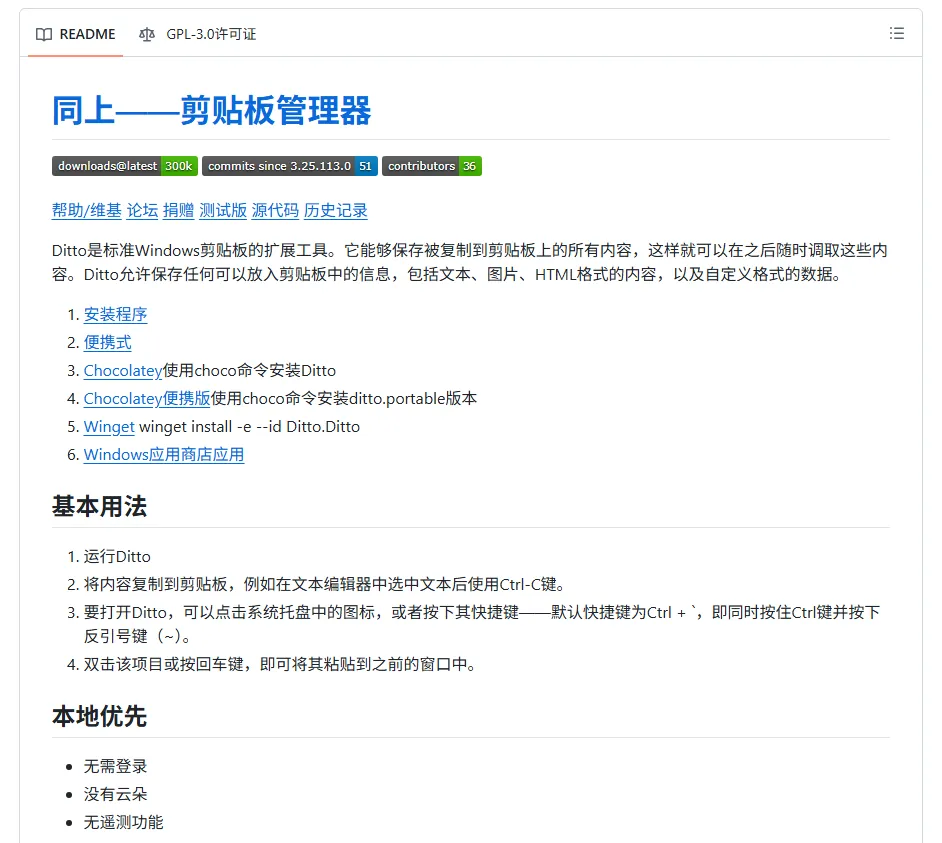Open the GPL-3.0许可证 tab
Viewport: 942px width, 843px height.
point(198,34)
